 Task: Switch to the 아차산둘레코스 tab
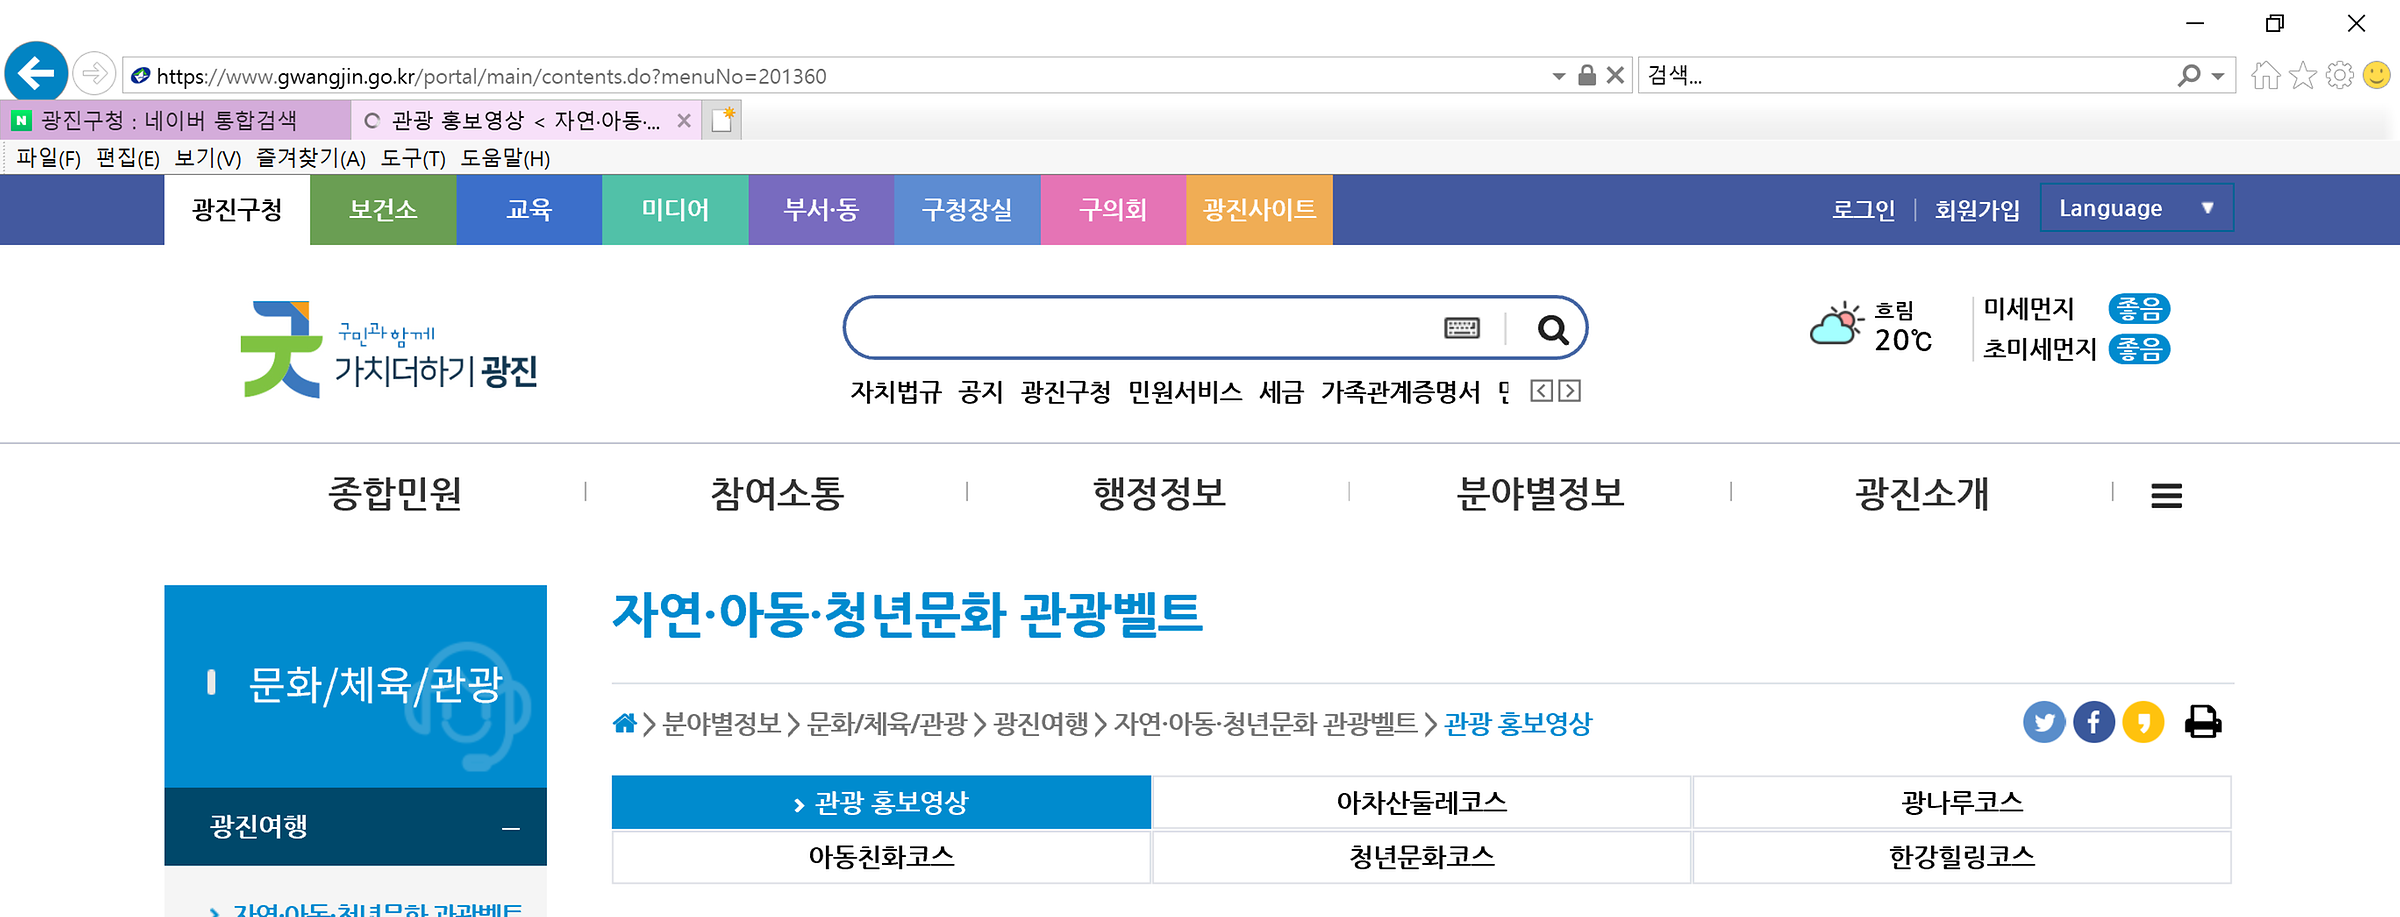click(1420, 801)
